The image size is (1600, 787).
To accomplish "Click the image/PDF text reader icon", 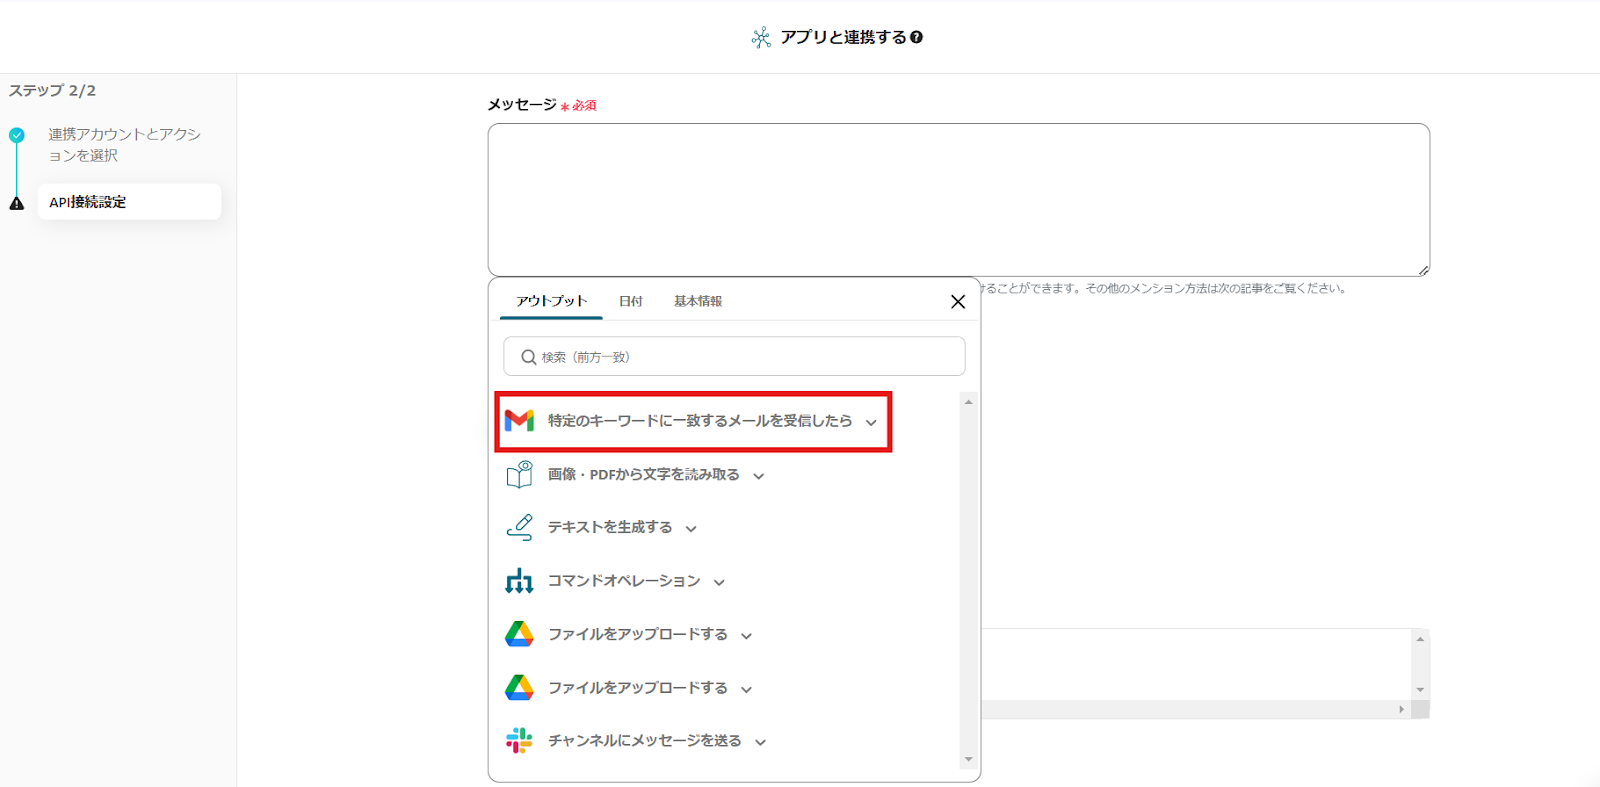I will (519, 475).
